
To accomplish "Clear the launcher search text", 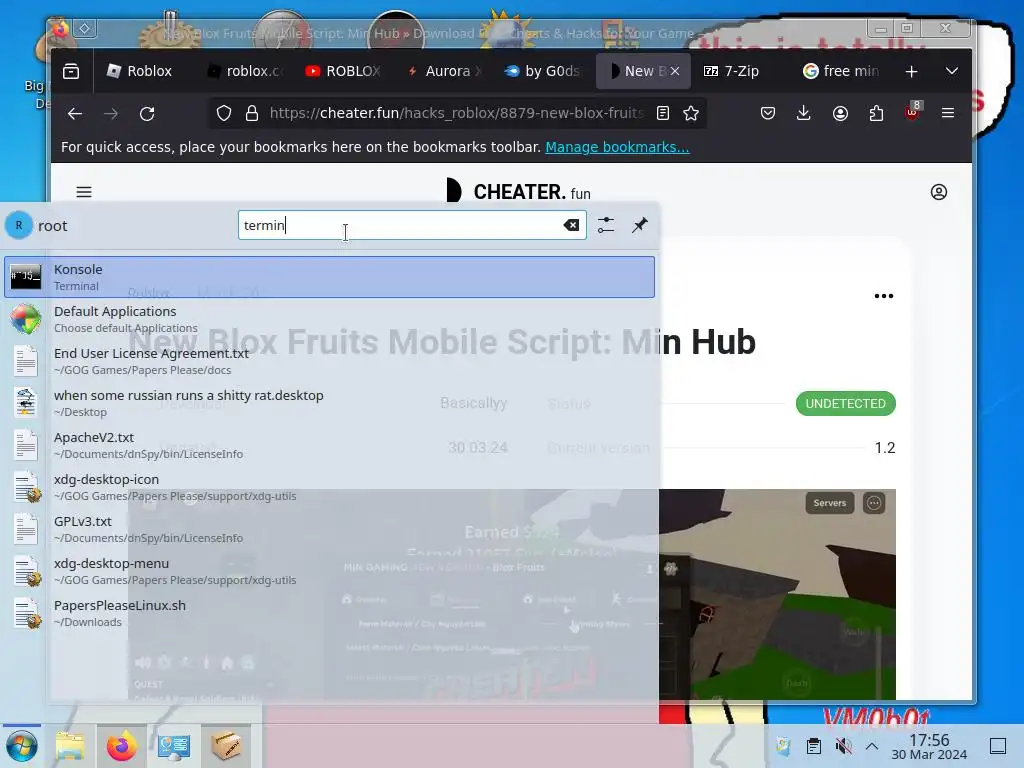I will click(571, 225).
